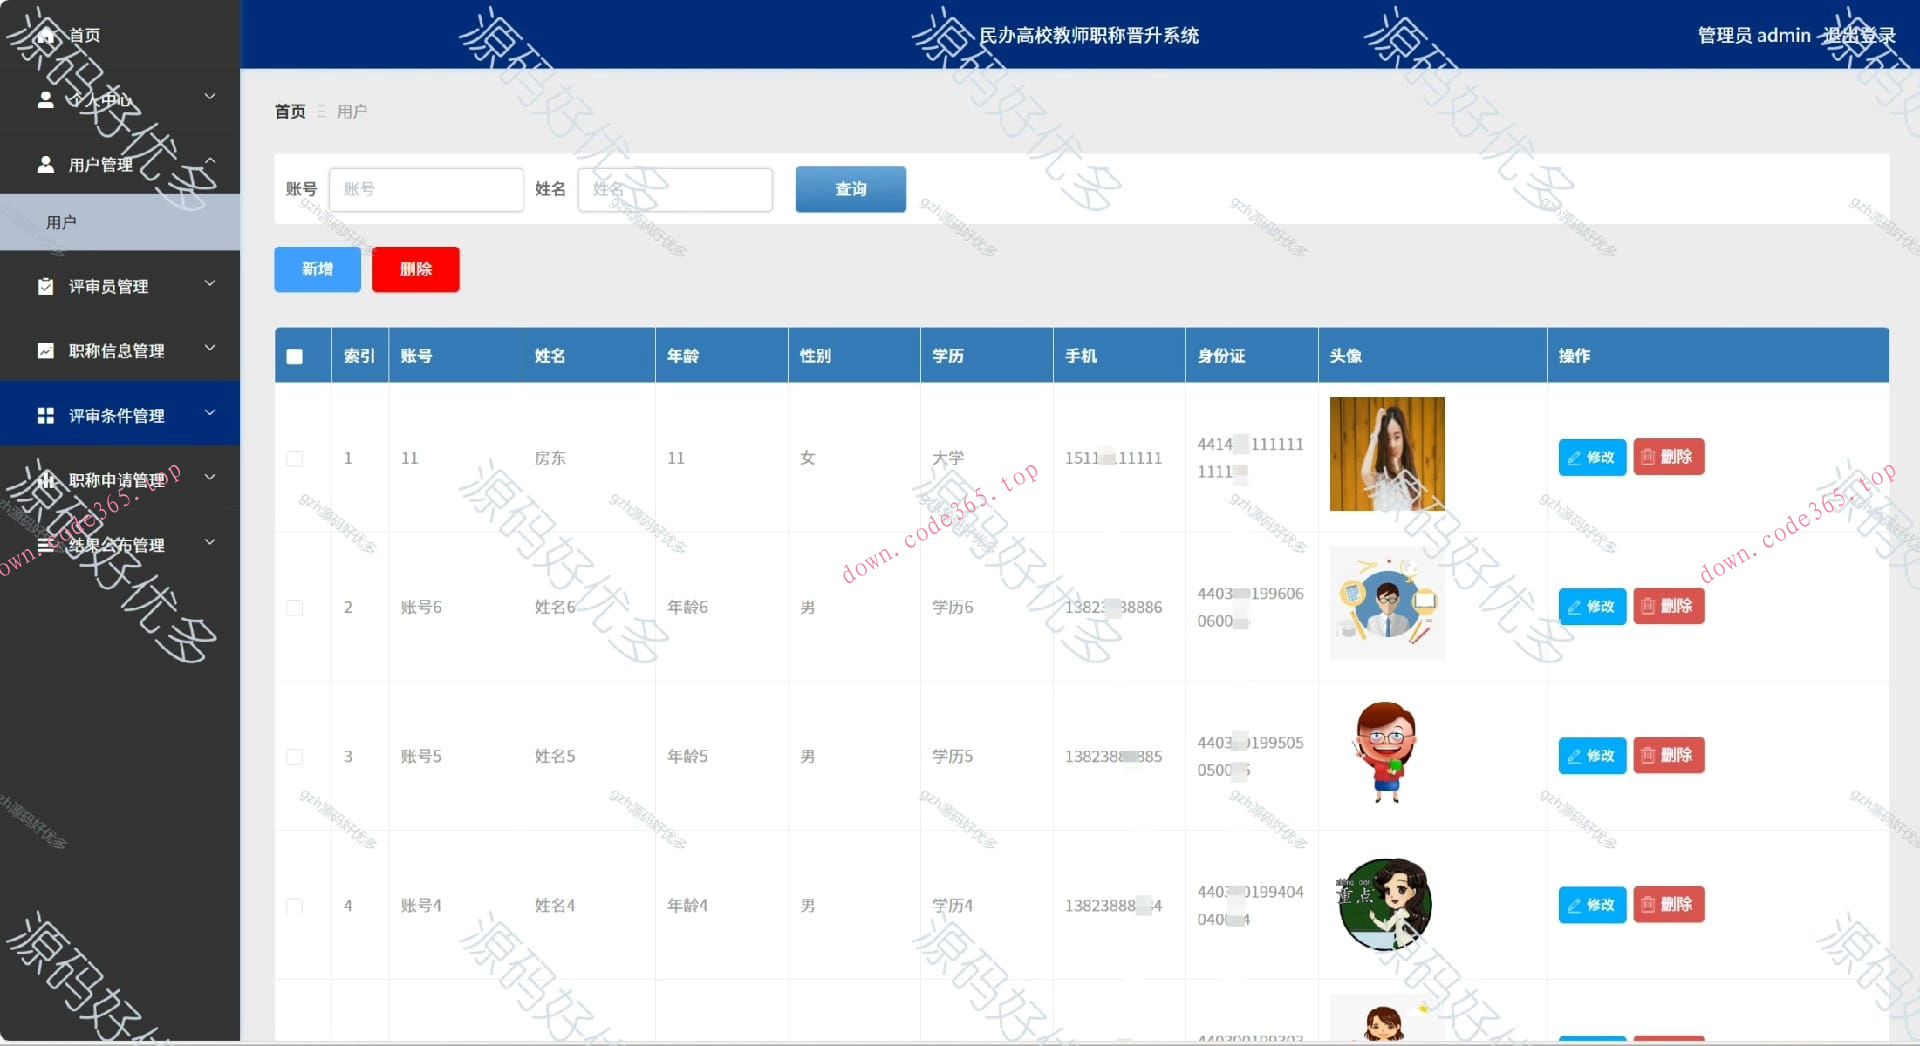This screenshot has width=1920, height=1046.
Task: Click the 评审员管理 checklist icon
Action: (x=45, y=286)
